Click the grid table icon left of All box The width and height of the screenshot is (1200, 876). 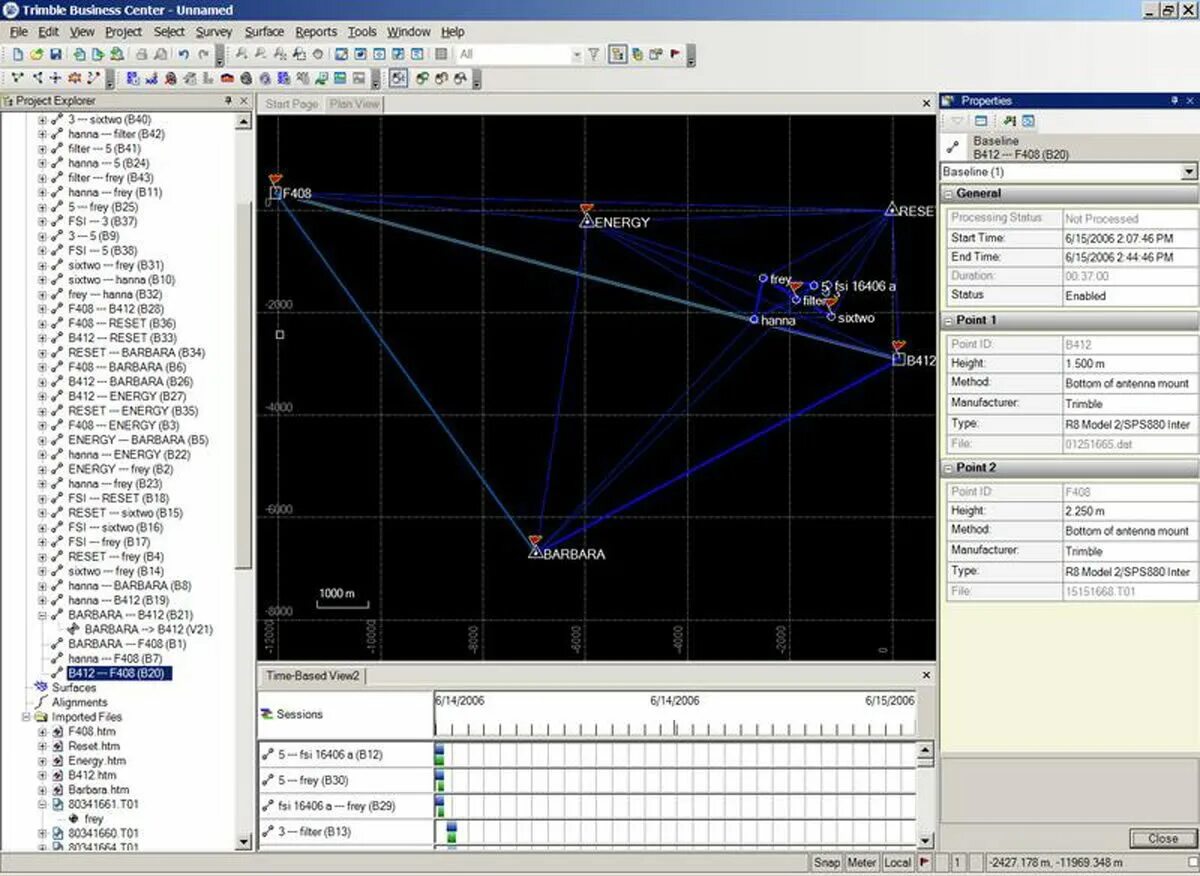[442, 54]
